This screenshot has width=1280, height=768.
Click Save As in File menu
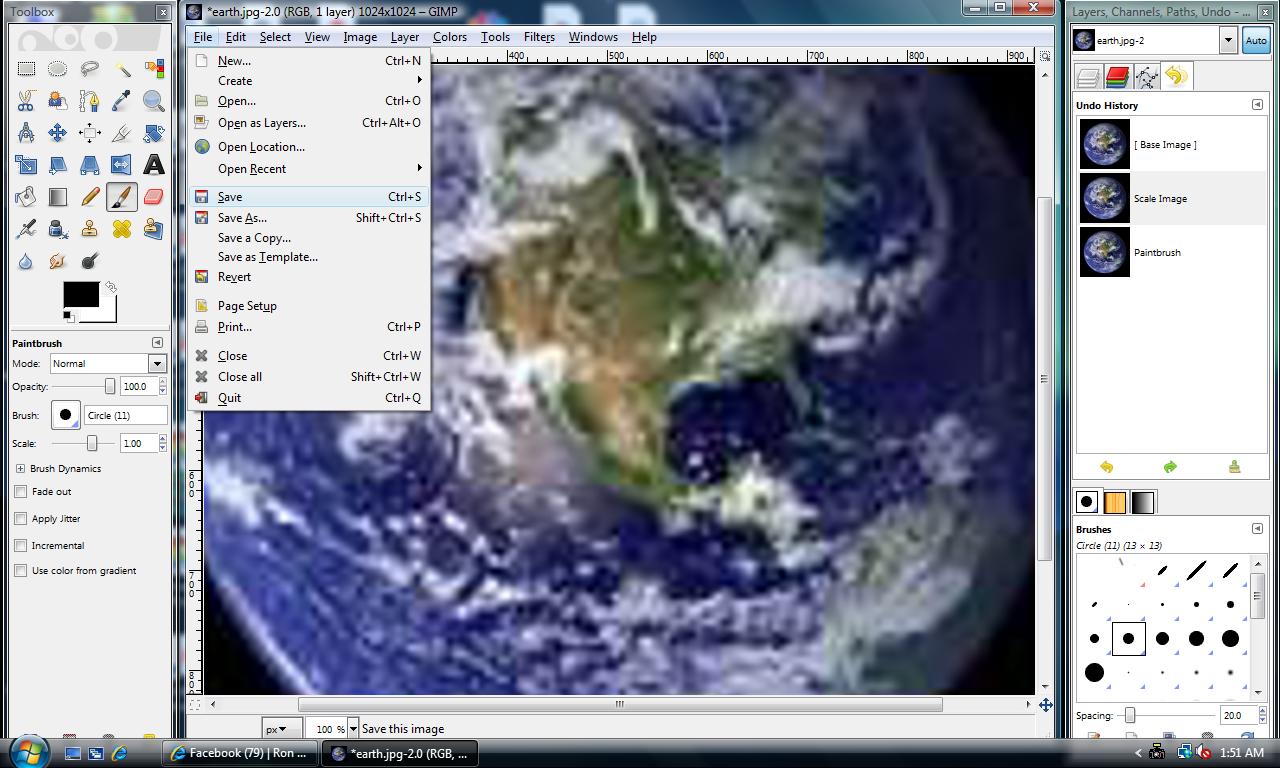pos(242,218)
